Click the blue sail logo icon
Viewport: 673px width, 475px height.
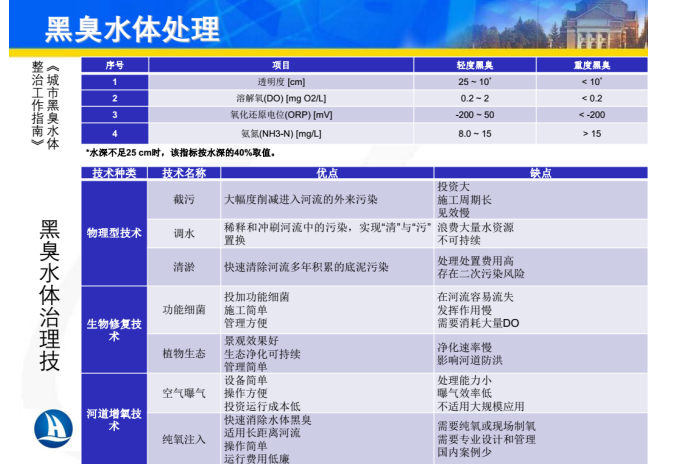tap(52, 430)
